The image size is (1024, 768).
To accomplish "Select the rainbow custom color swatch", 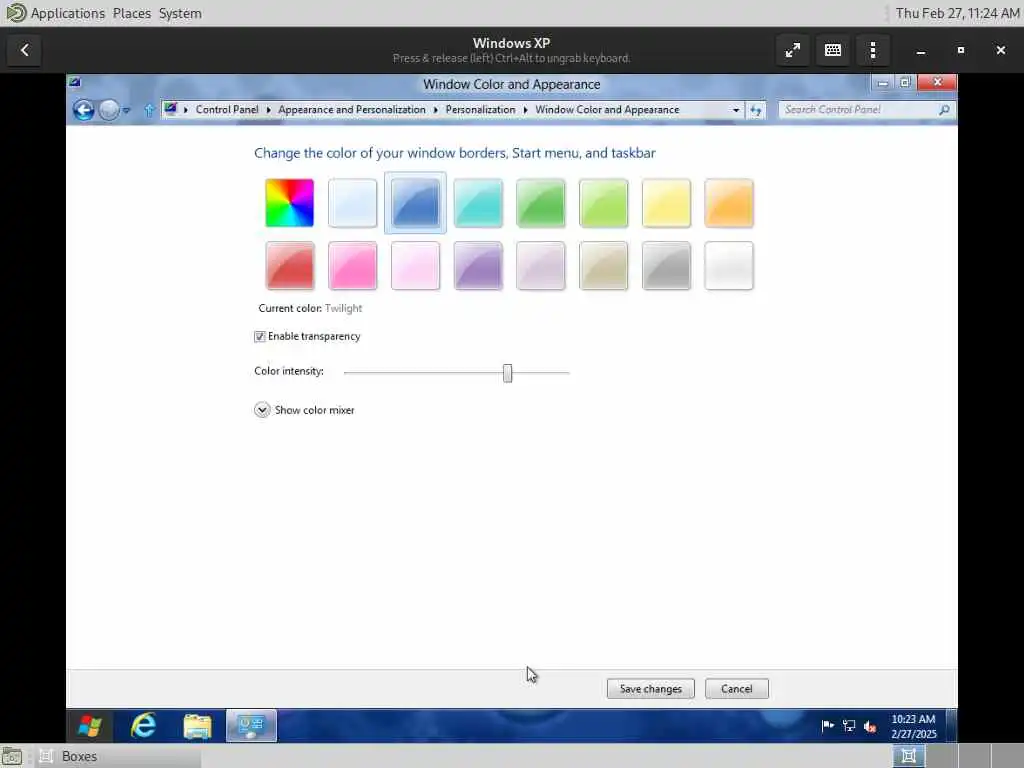I will 289,203.
